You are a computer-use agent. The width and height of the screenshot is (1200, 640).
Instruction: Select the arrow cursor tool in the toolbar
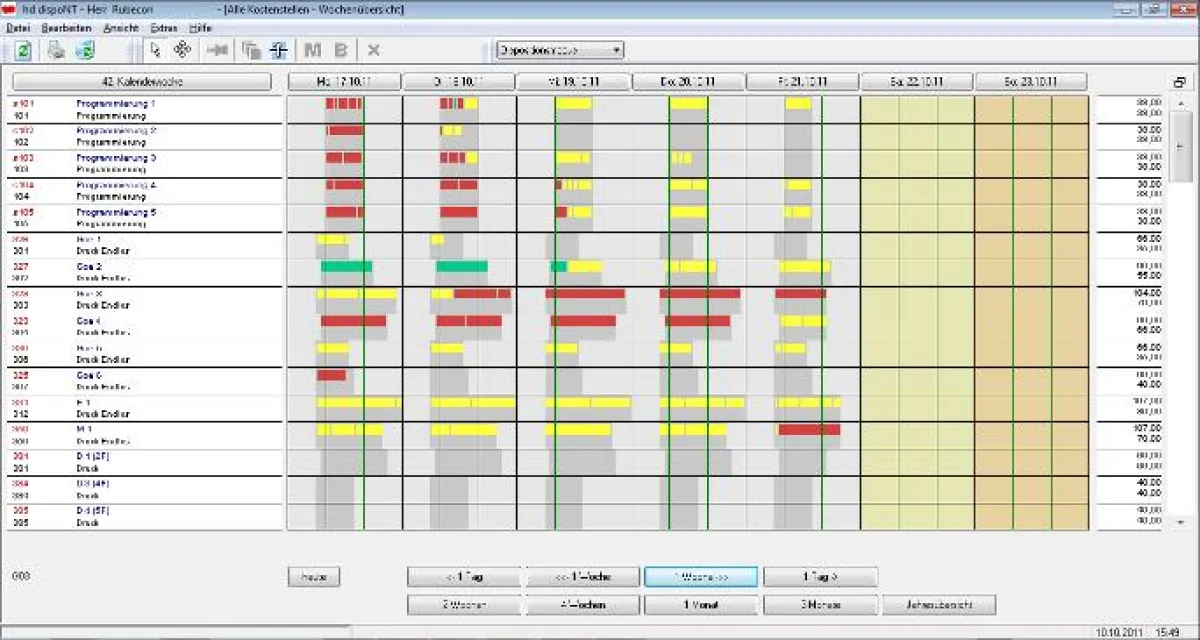coord(157,50)
